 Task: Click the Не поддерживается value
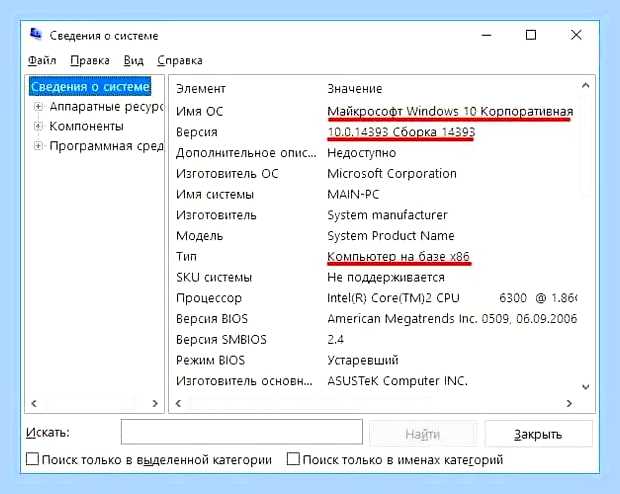pyautogui.click(x=386, y=278)
